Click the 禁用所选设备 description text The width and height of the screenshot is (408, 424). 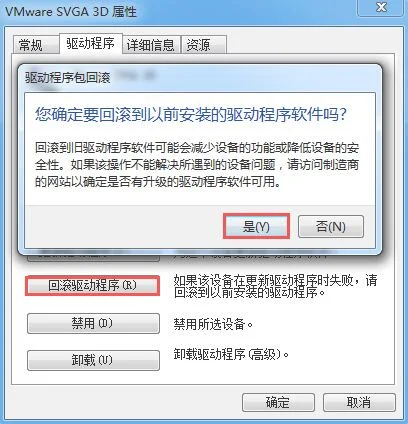pos(213,324)
